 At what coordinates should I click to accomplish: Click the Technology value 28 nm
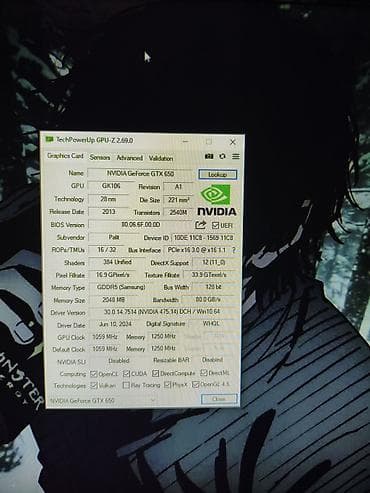(x=108, y=199)
